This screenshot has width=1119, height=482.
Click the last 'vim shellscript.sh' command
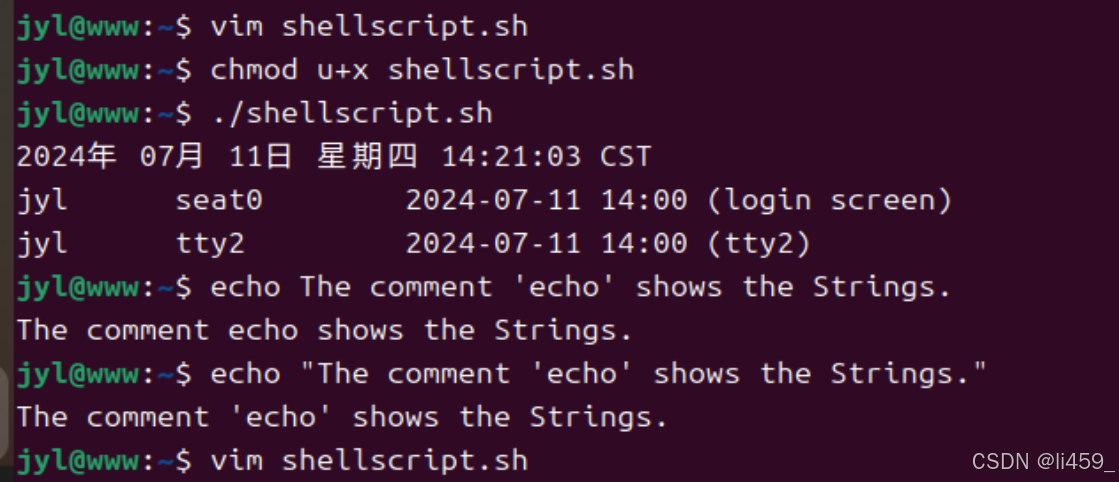click(369, 461)
